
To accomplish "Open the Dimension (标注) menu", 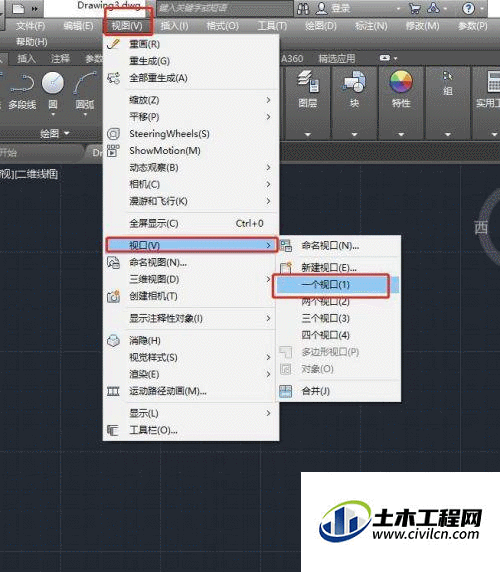I will [x=371, y=26].
